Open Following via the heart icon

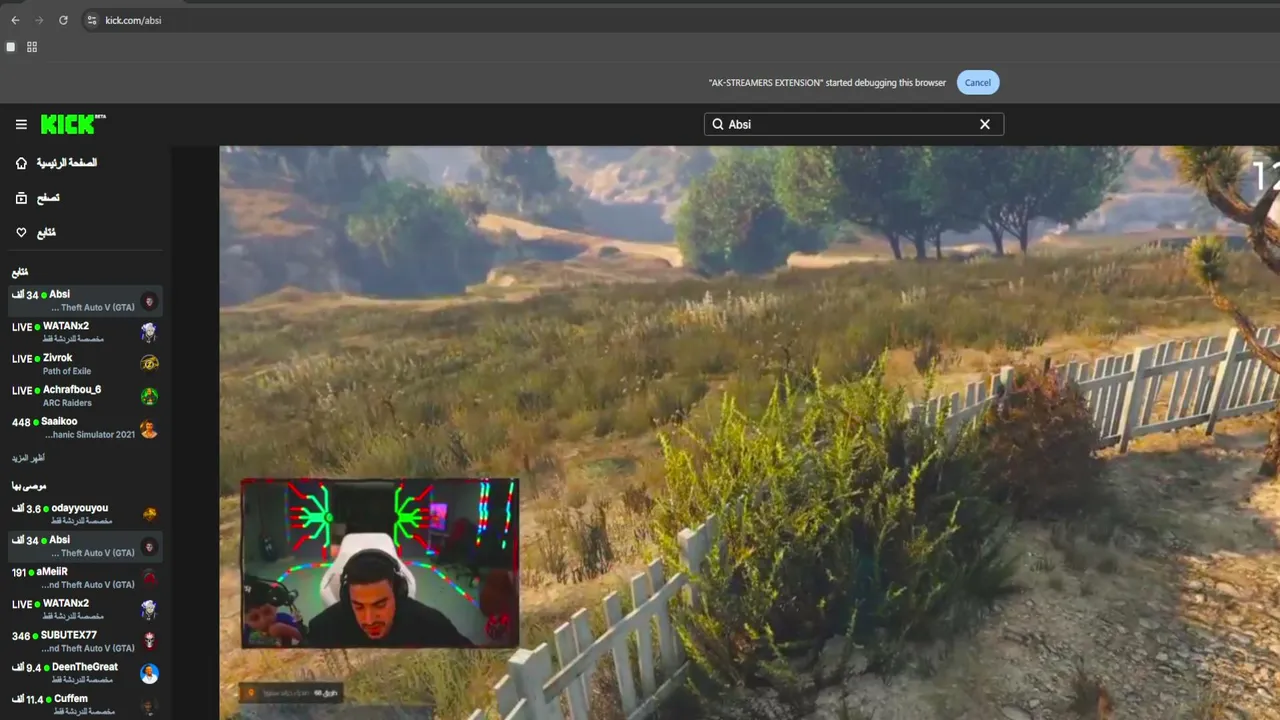coord(21,233)
